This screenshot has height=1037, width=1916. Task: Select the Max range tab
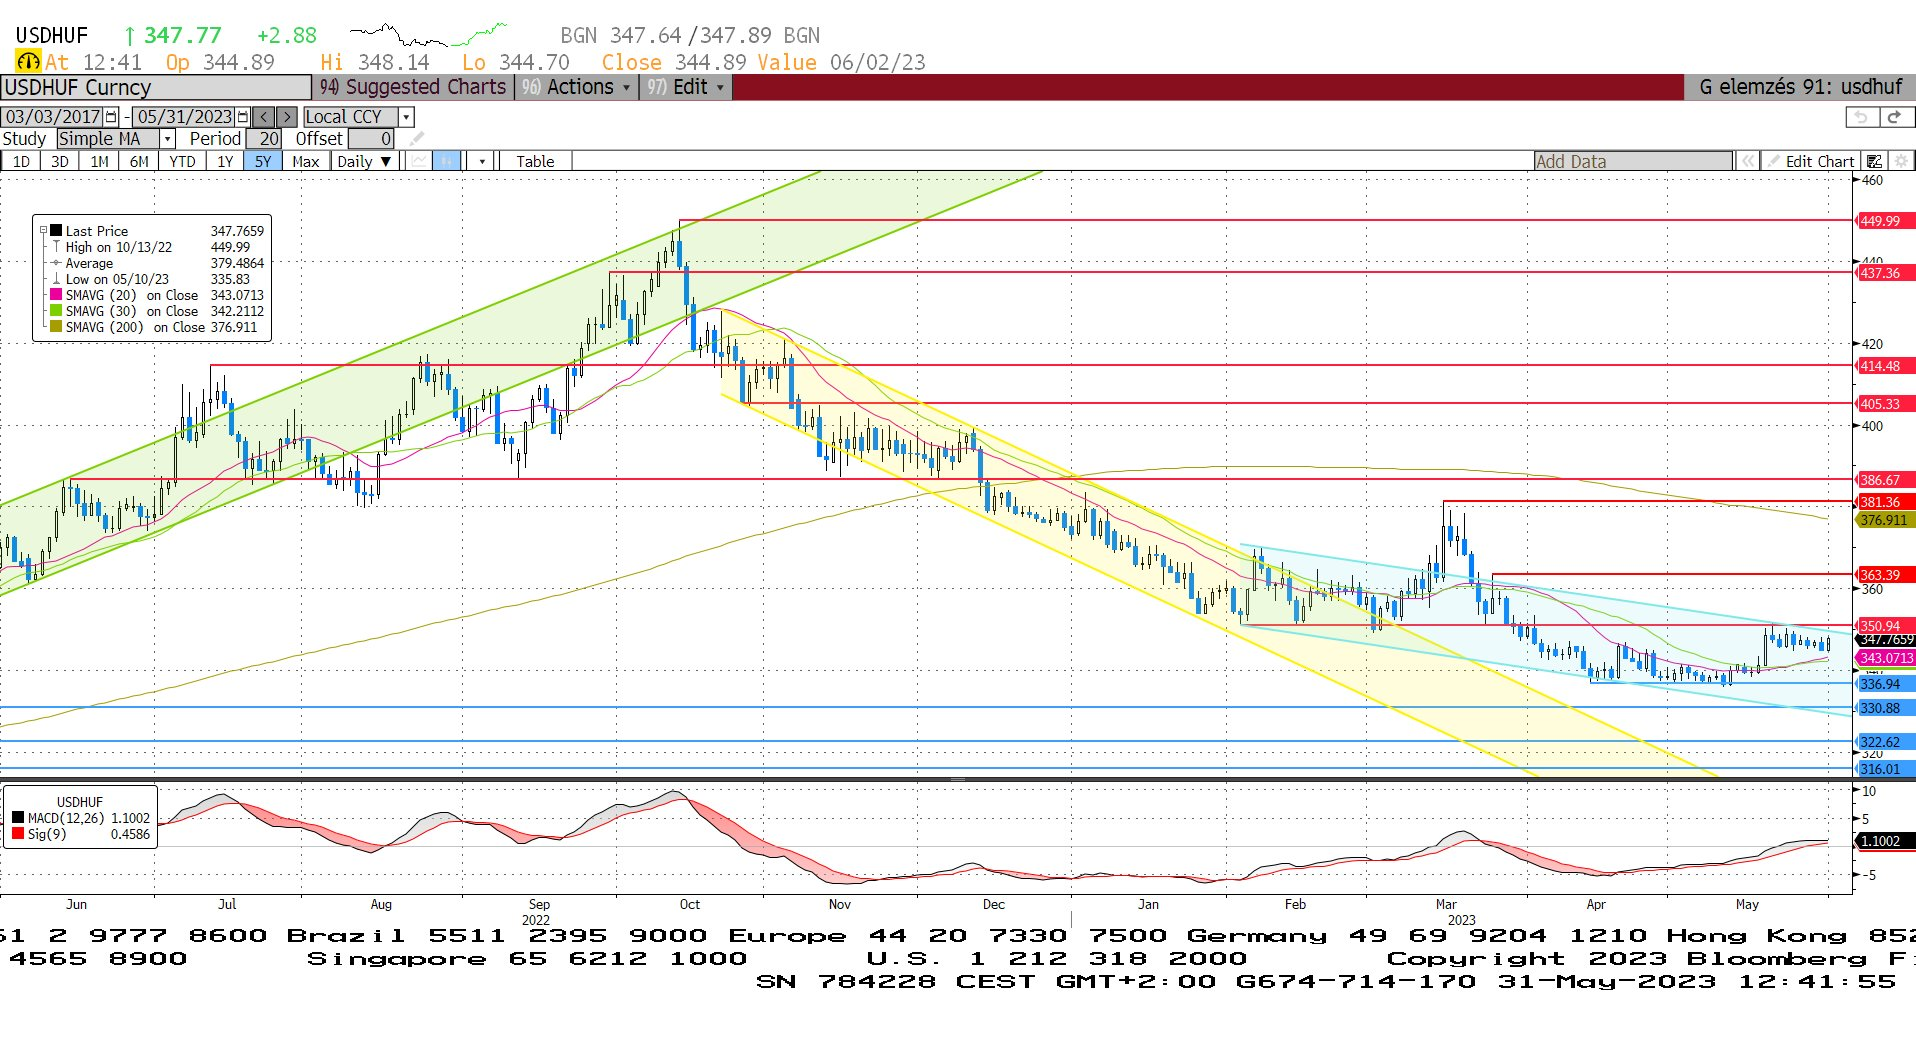pos(306,161)
